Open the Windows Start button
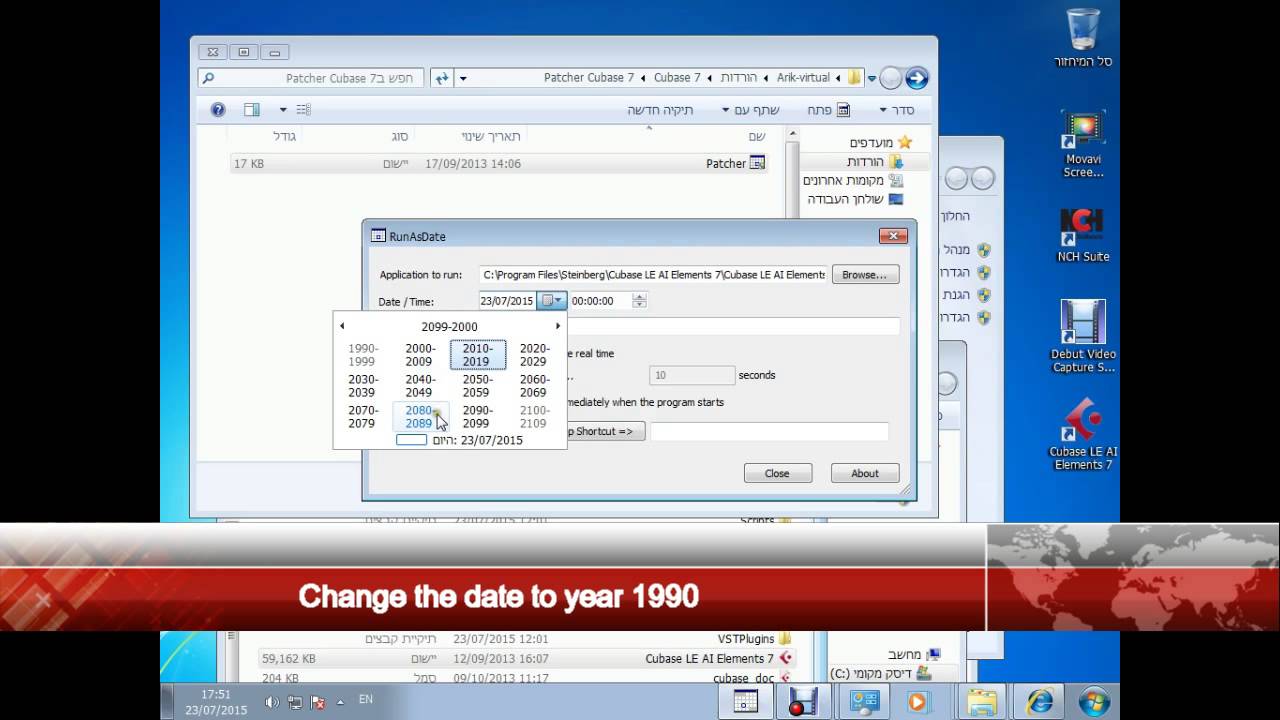Viewport: 1280px width, 720px height. [x=1094, y=701]
